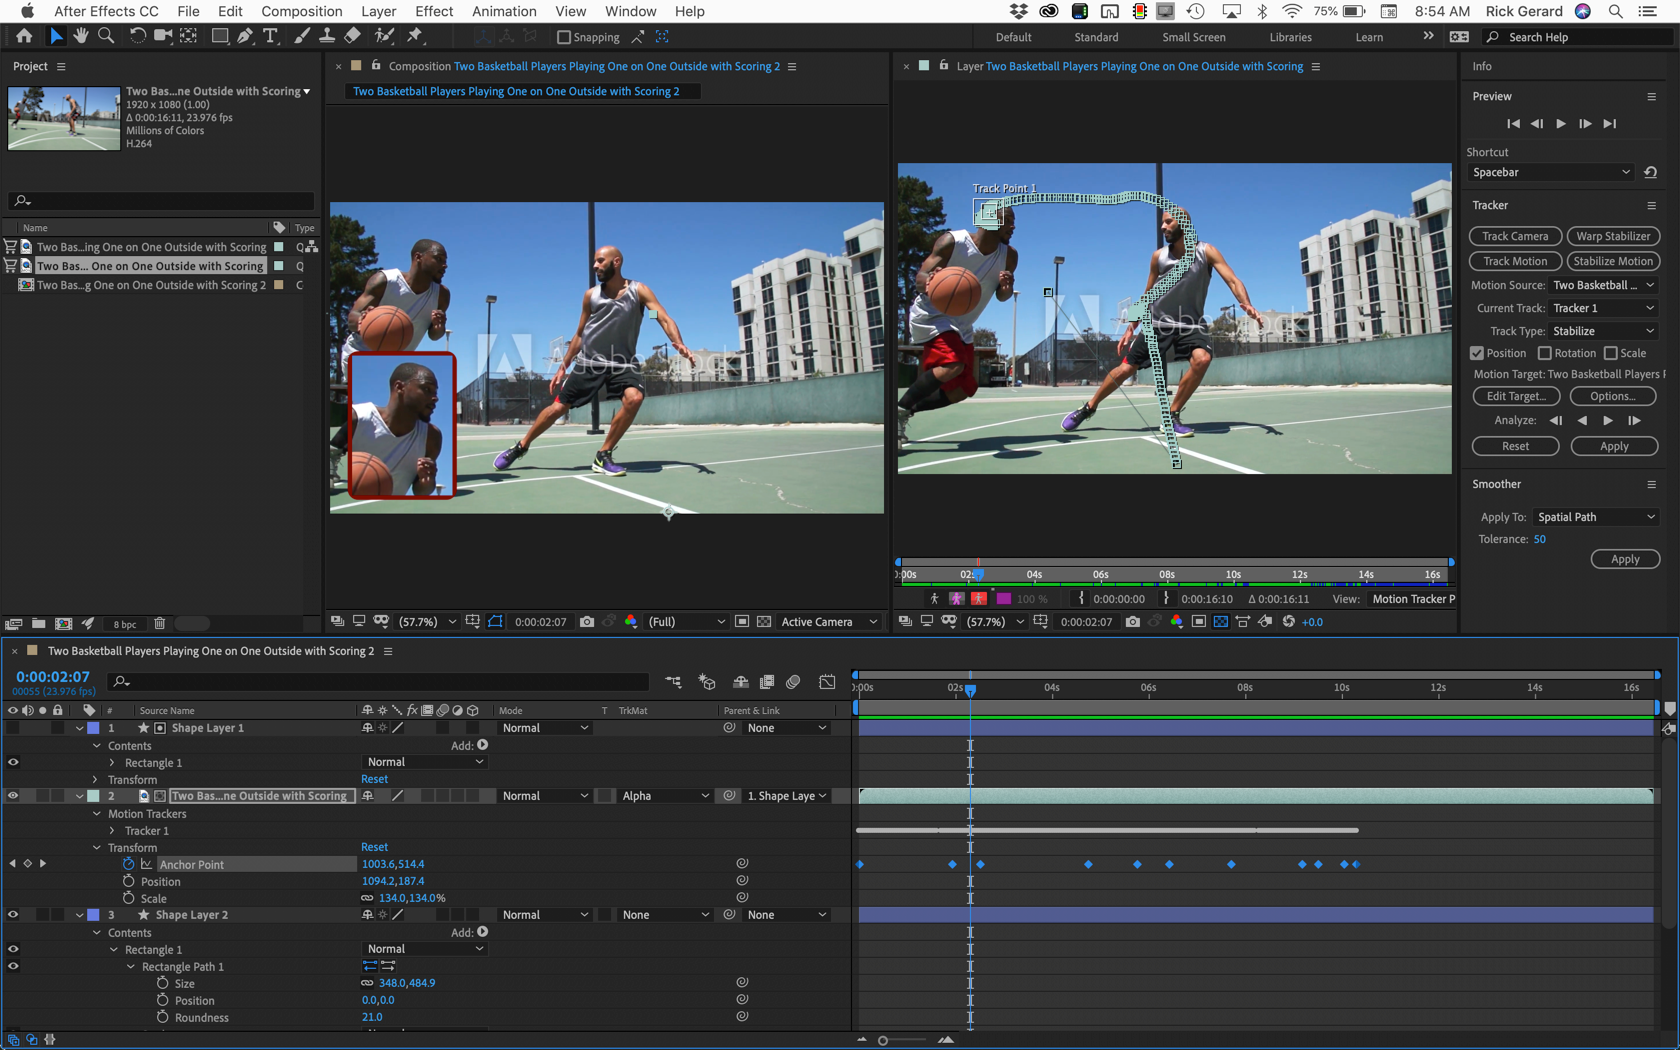The image size is (1680, 1050).
Task: Enable the Rotation checkbox in Tracker
Action: 1544,353
